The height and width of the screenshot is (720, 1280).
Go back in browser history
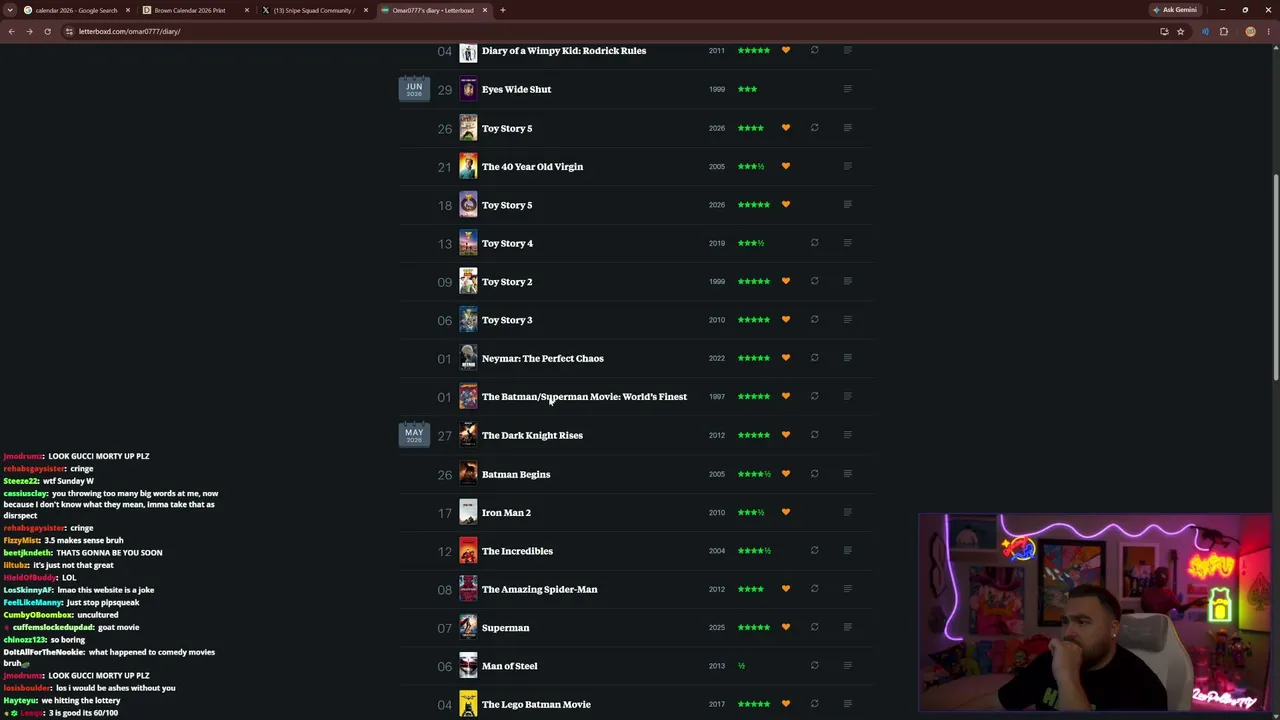[11, 31]
